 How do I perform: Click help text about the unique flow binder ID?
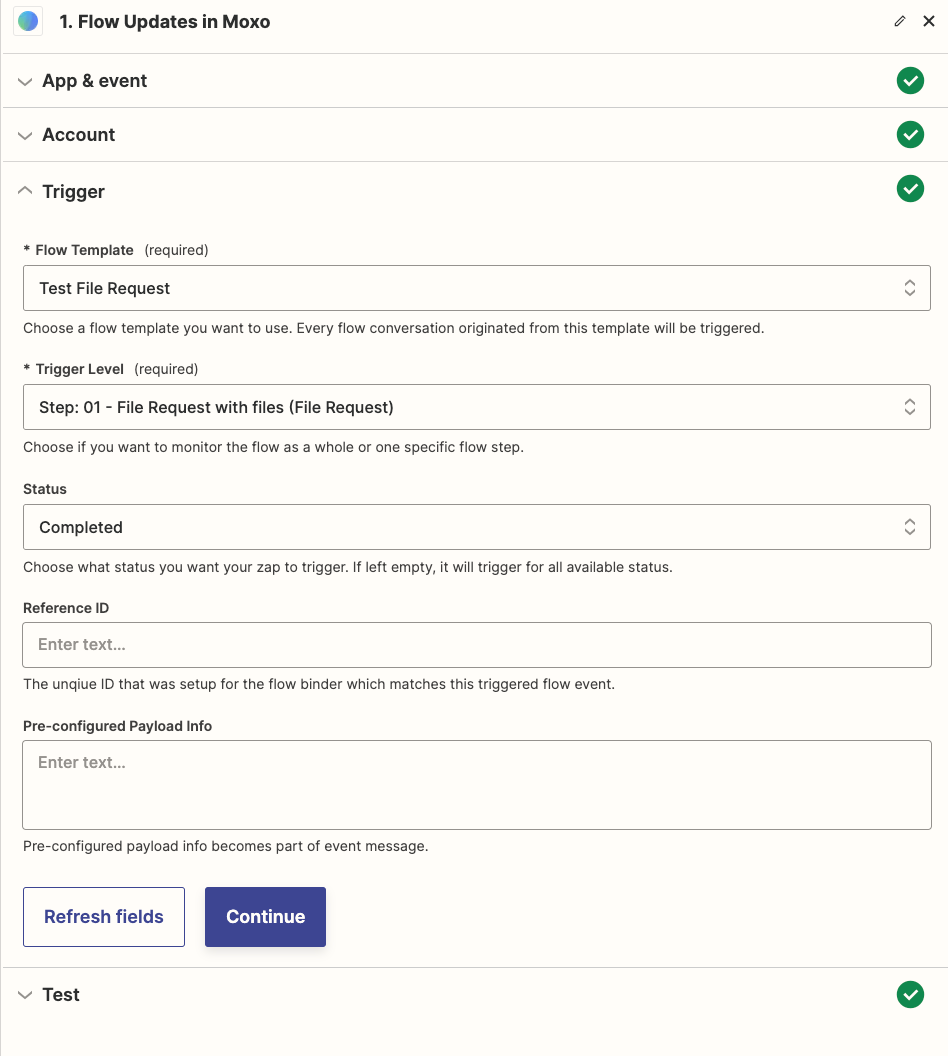tap(319, 684)
